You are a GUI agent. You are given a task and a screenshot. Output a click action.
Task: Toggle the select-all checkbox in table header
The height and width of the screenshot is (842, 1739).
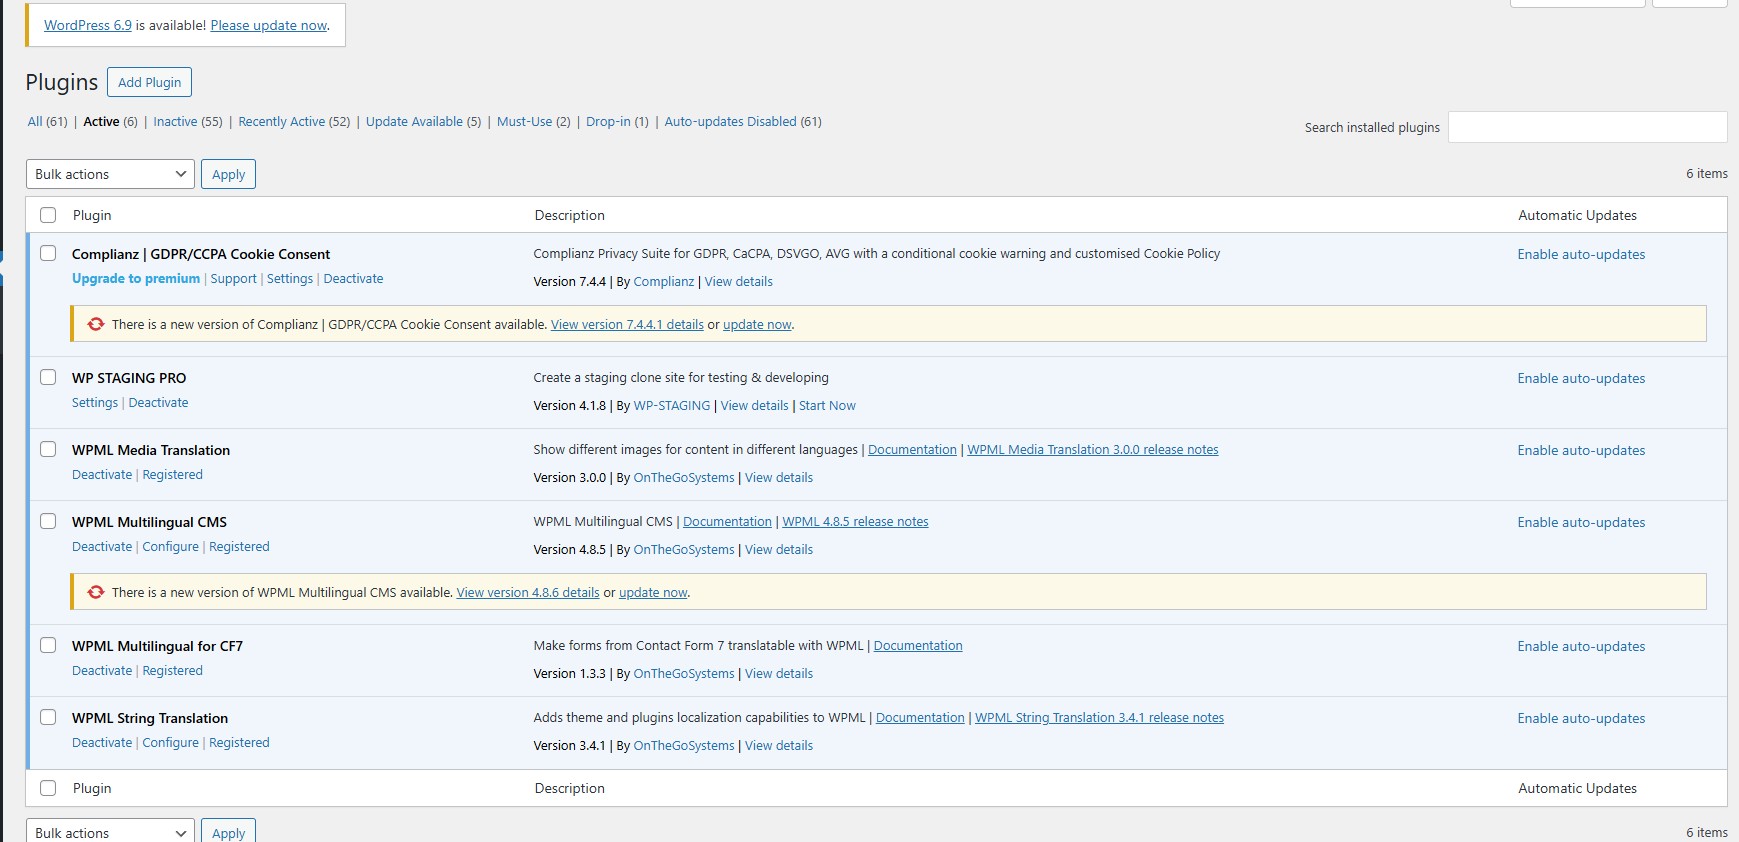click(48, 215)
